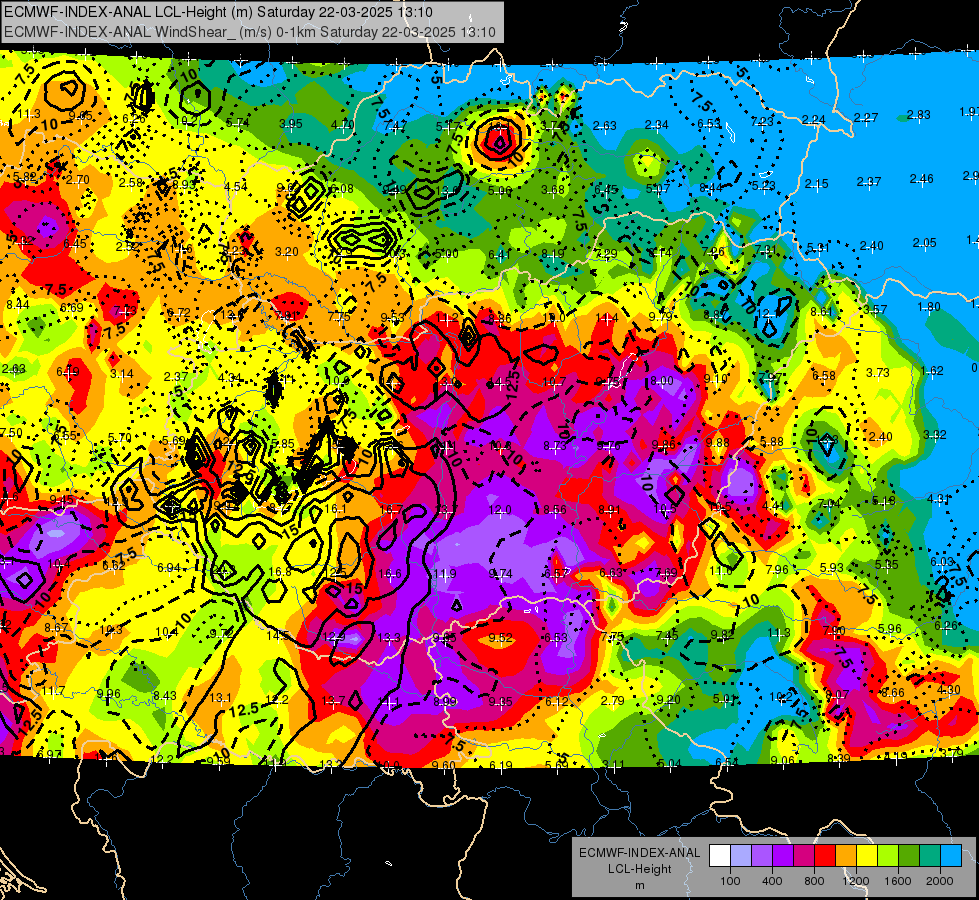Click the wind shear value 2.79
Viewport: 979px width, 900px height.
(x=612, y=701)
